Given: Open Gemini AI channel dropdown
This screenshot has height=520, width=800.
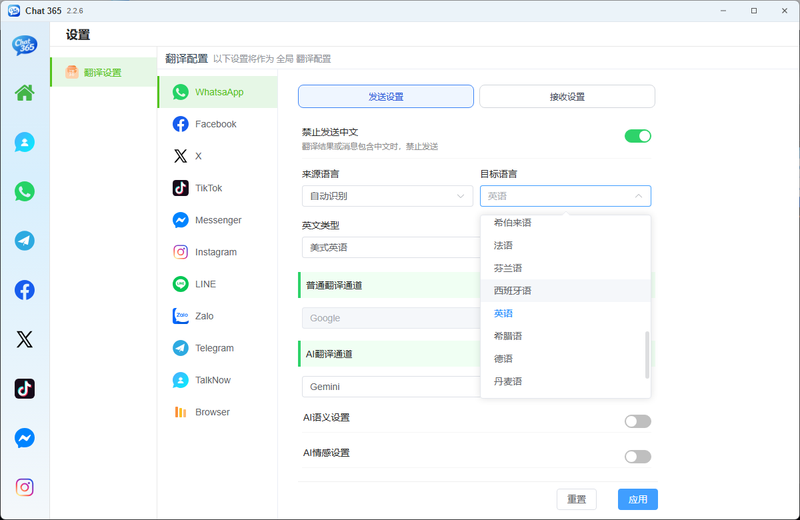Looking at the screenshot, I should pyautogui.click(x=391, y=387).
